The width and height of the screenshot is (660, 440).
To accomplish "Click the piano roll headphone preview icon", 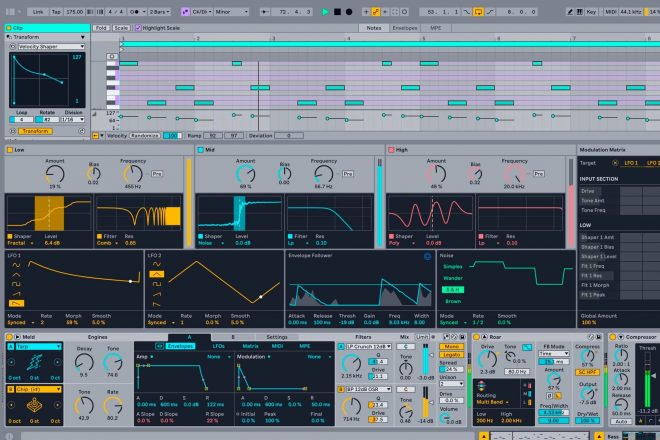I will pyautogui.click(x=112, y=56).
